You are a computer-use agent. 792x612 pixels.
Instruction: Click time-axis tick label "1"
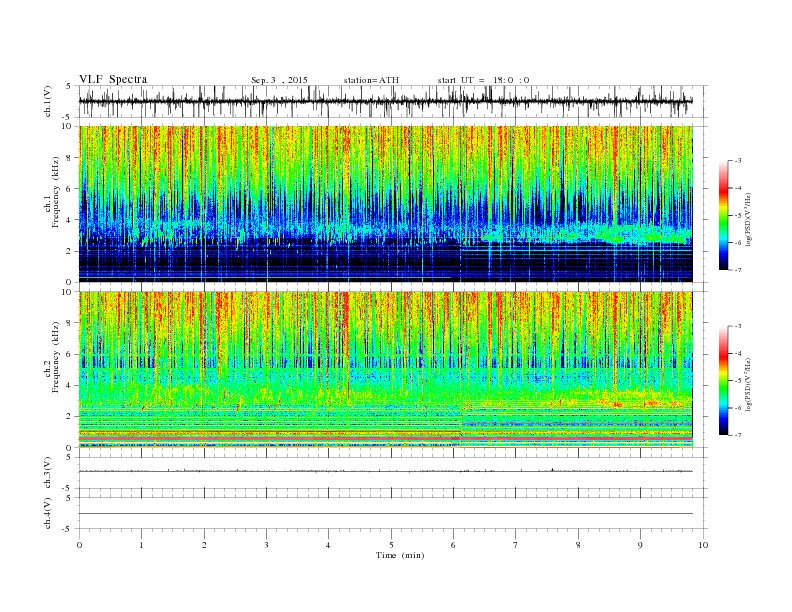tap(141, 545)
